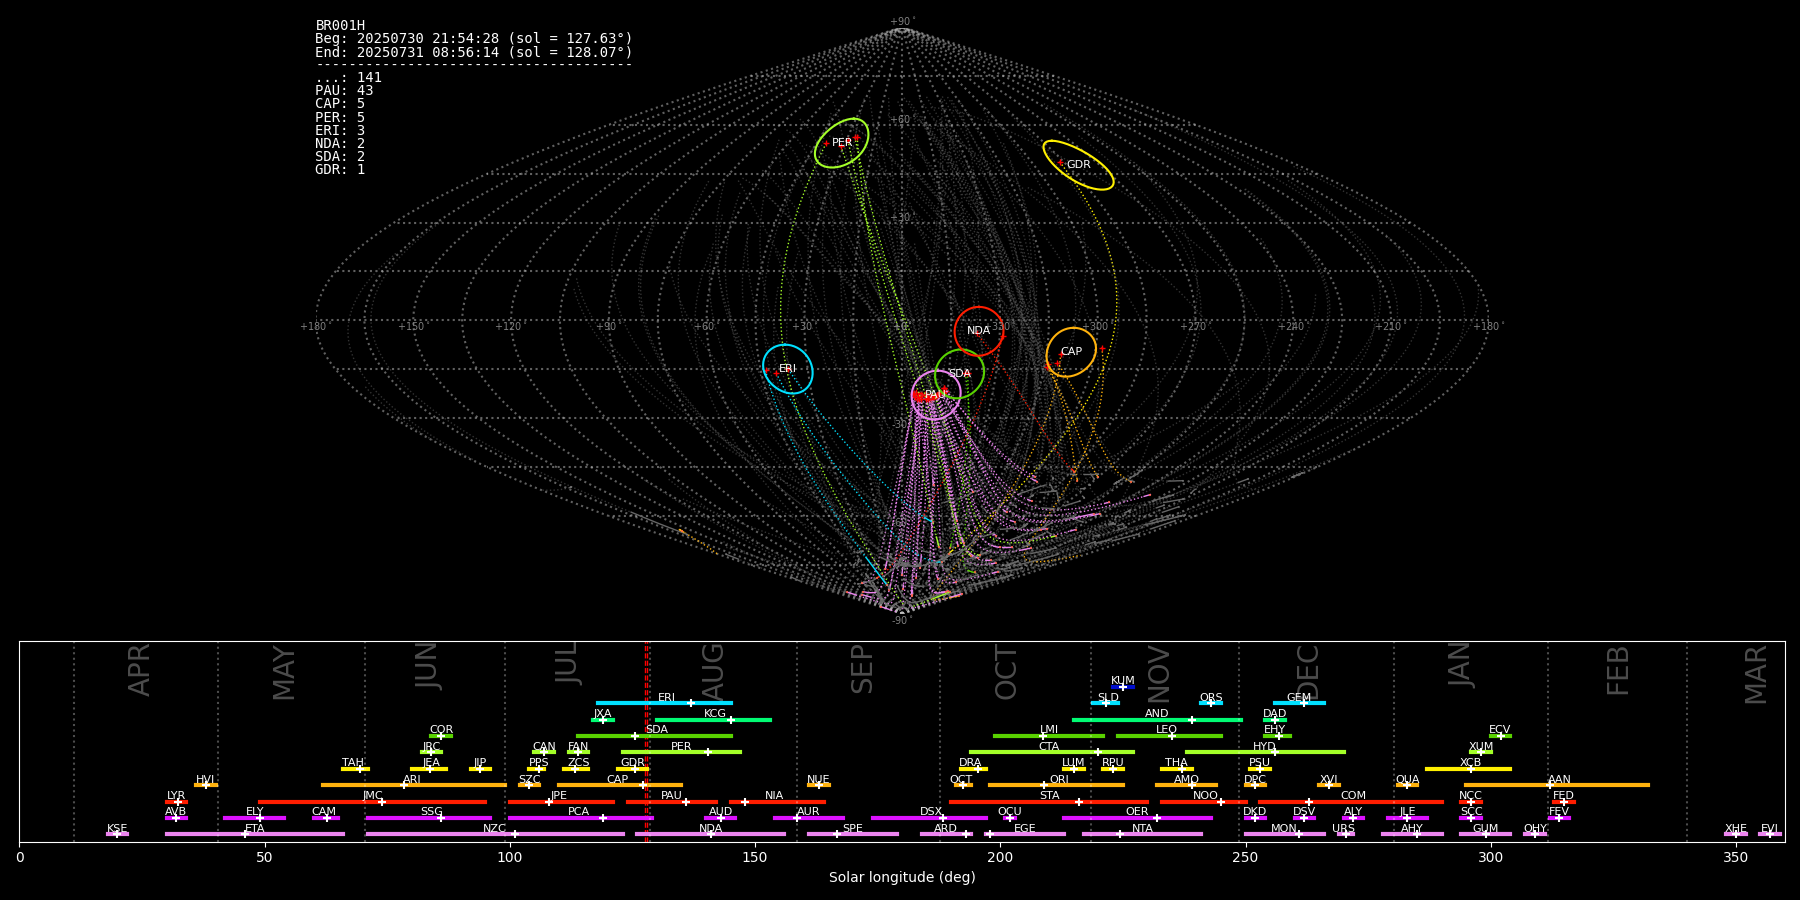The height and width of the screenshot is (900, 1800).
Task: Click the AUG month label
Action: [x=712, y=671]
